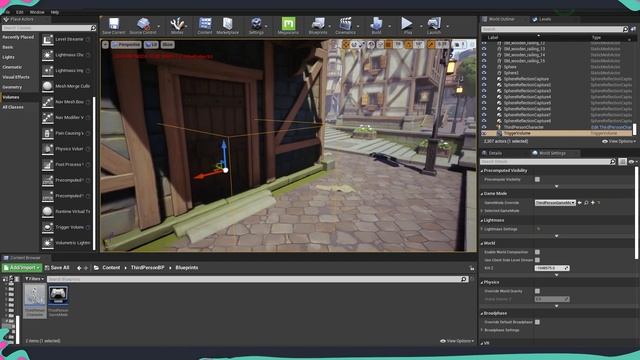
Task: Select the Lightmass Character volume icon
Action: [x=47, y=55]
